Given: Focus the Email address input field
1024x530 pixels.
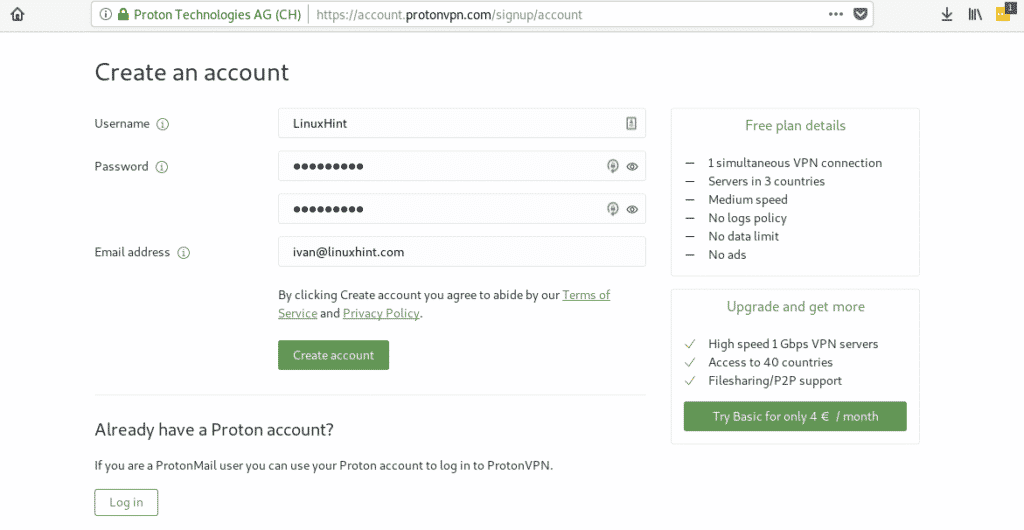Looking at the screenshot, I should [462, 252].
